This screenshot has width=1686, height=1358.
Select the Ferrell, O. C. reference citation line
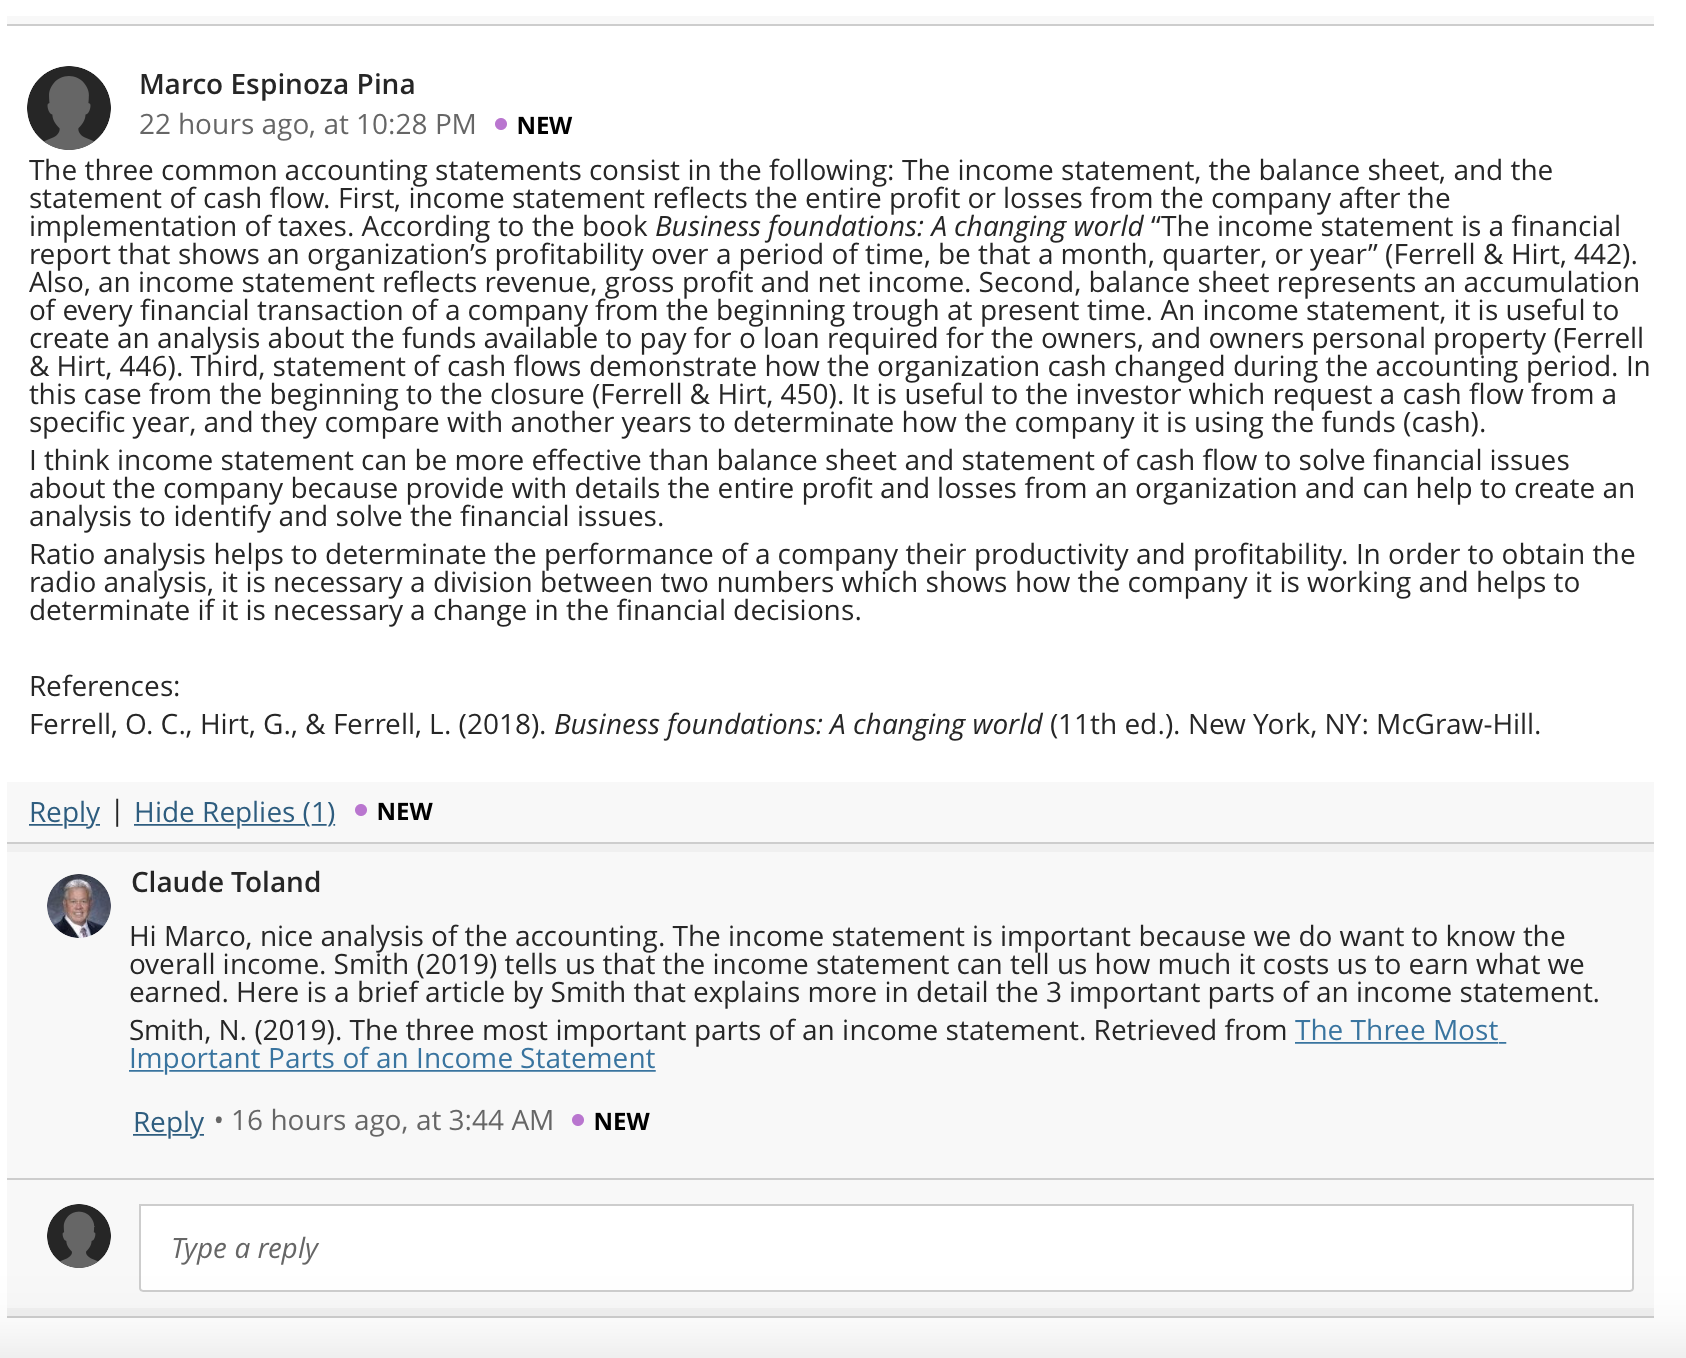[785, 724]
